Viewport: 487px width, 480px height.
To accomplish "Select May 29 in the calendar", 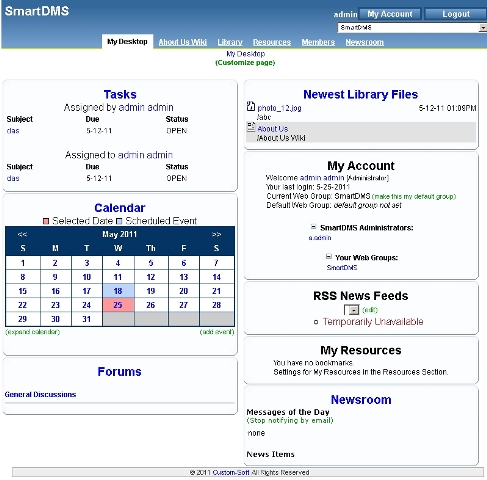I will 23,319.
